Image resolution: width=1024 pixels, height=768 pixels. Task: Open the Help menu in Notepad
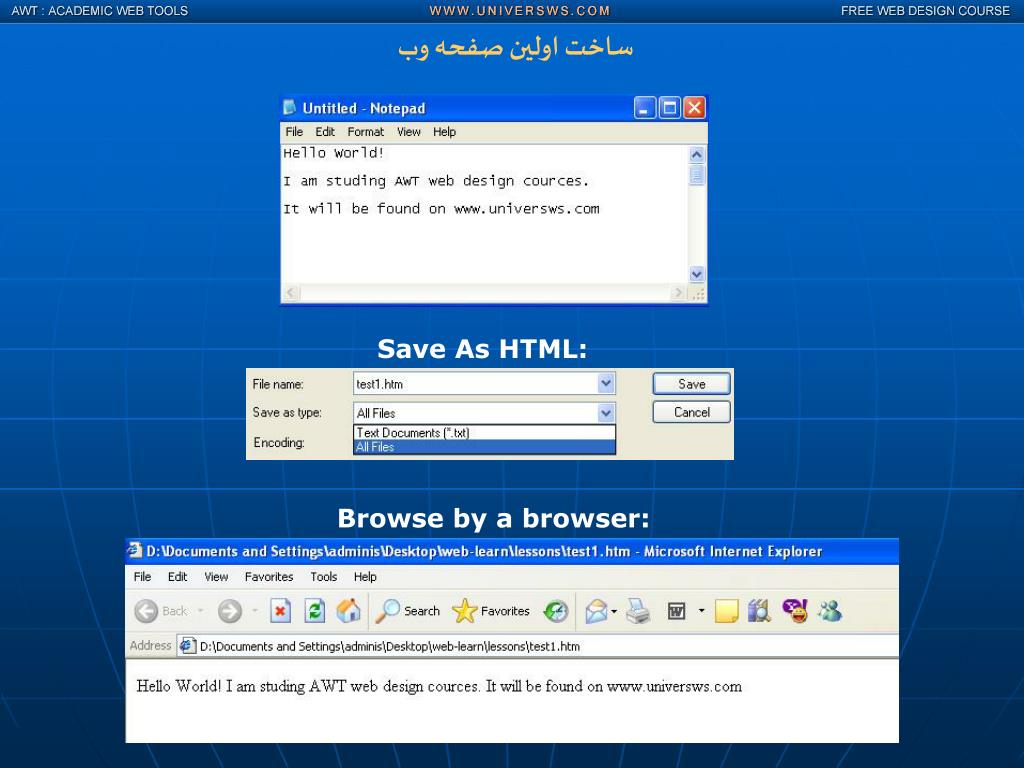tap(444, 132)
